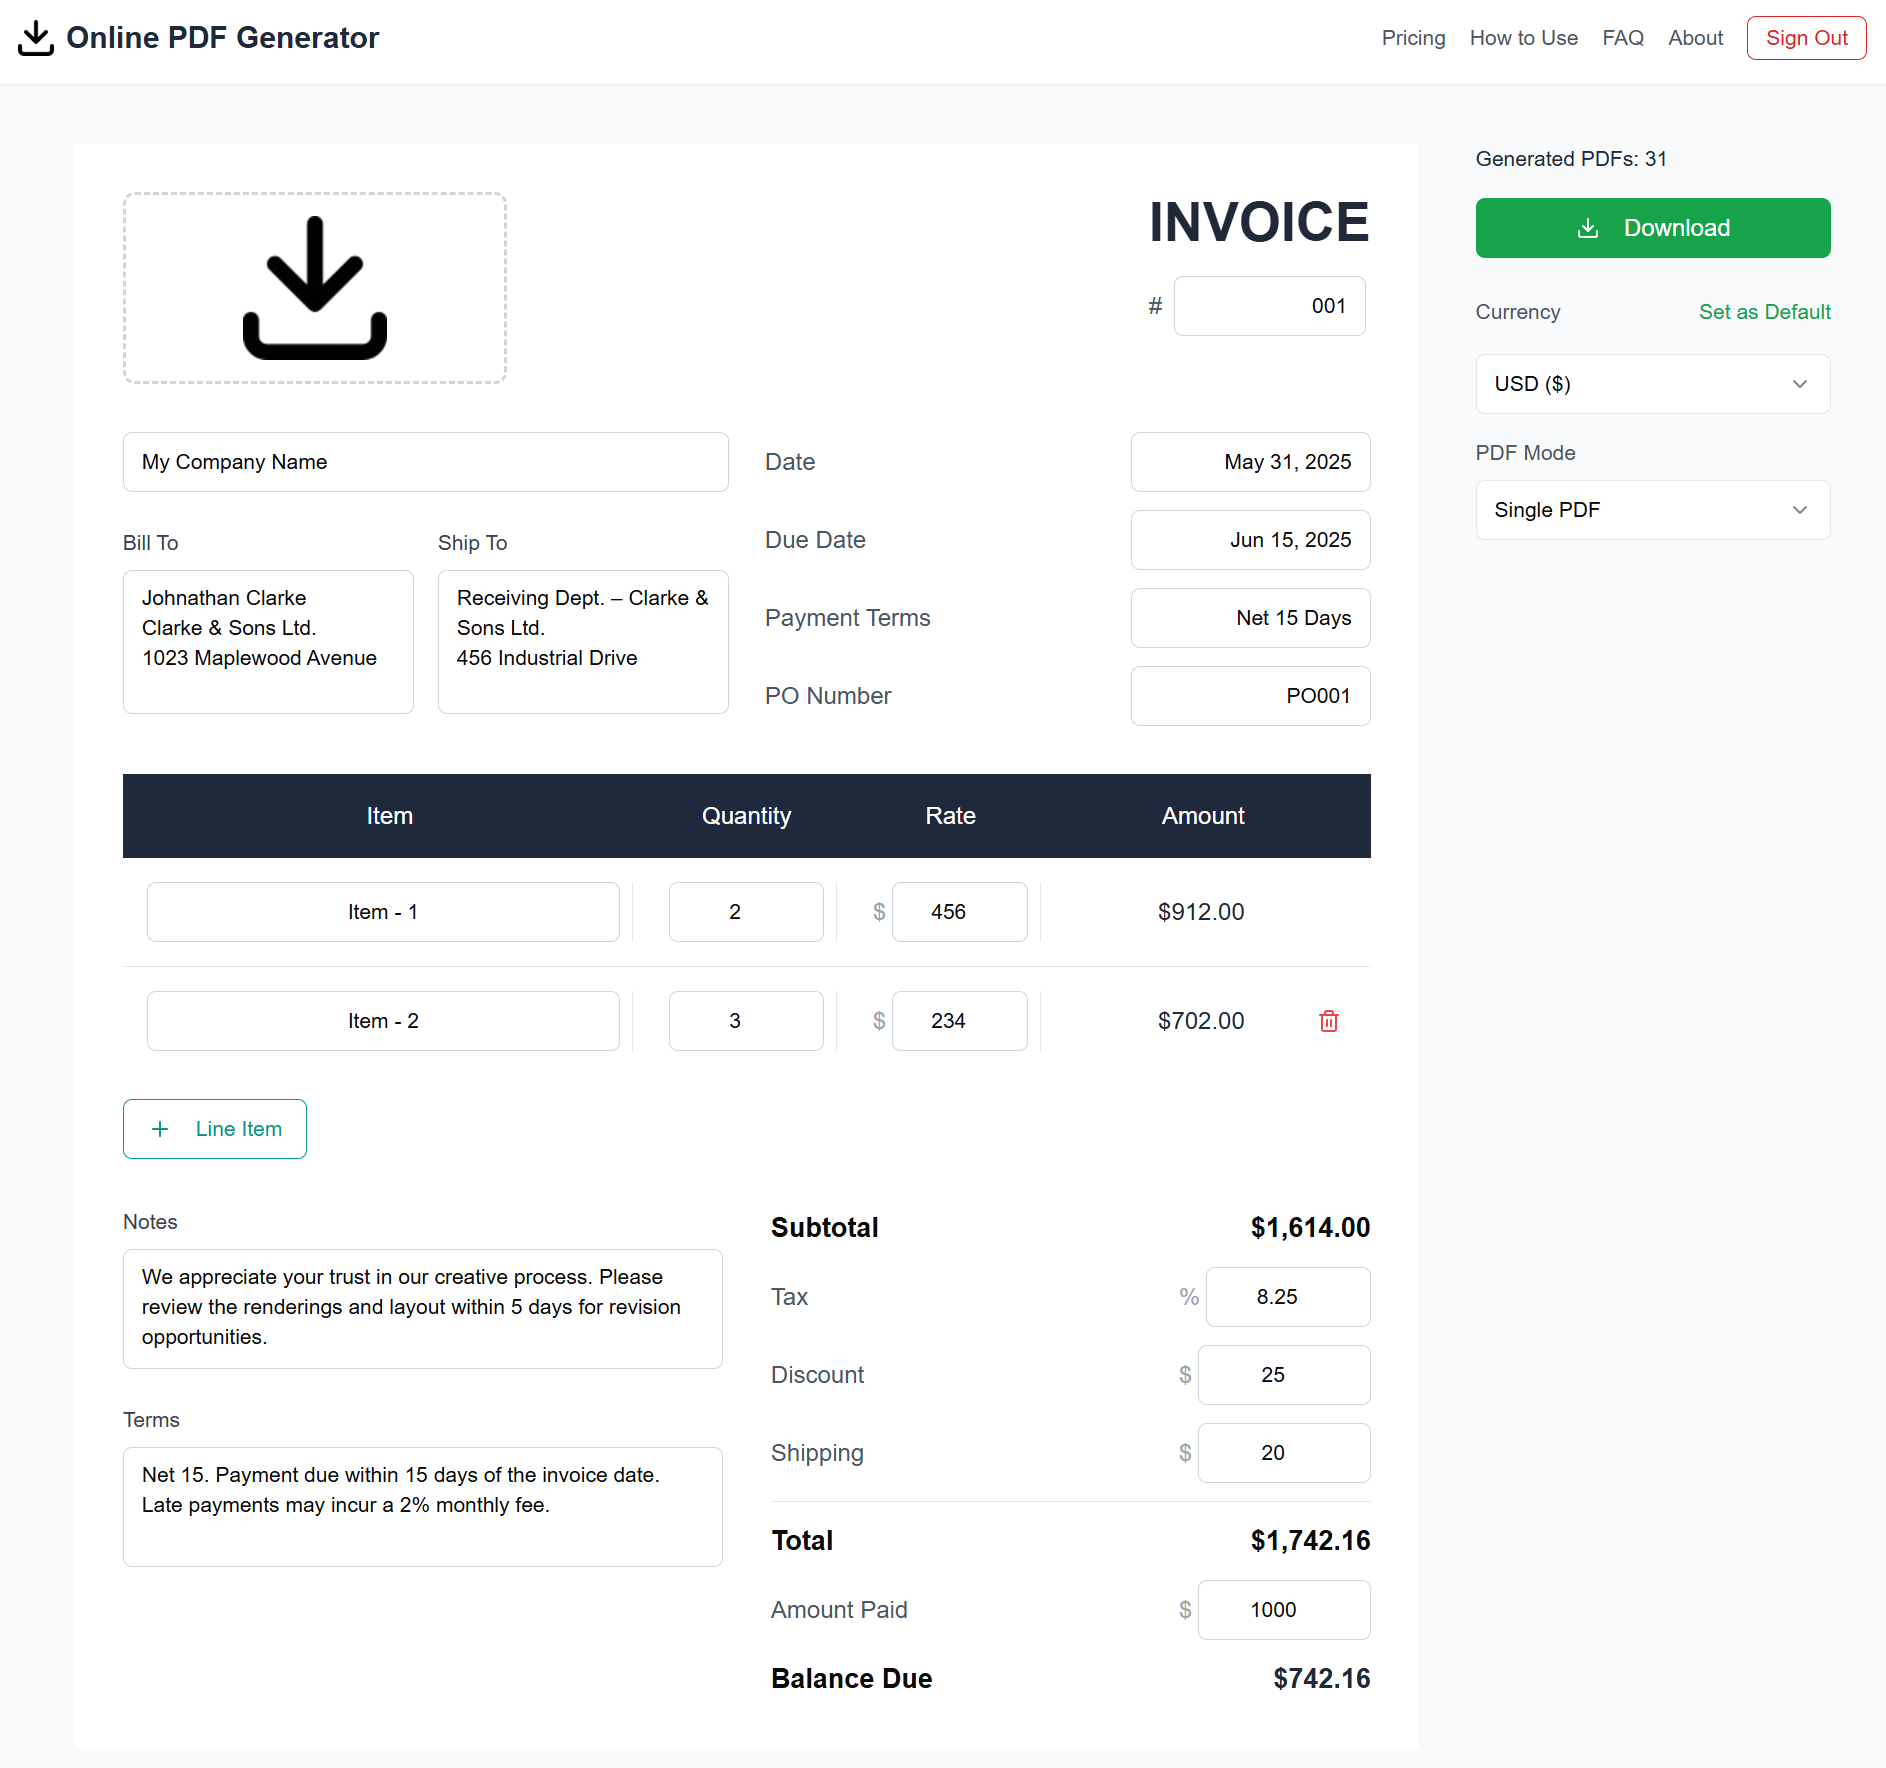This screenshot has height=1768, width=1886.
Task: Edit quantity 2 for Item - 1
Action: pos(746,912)
